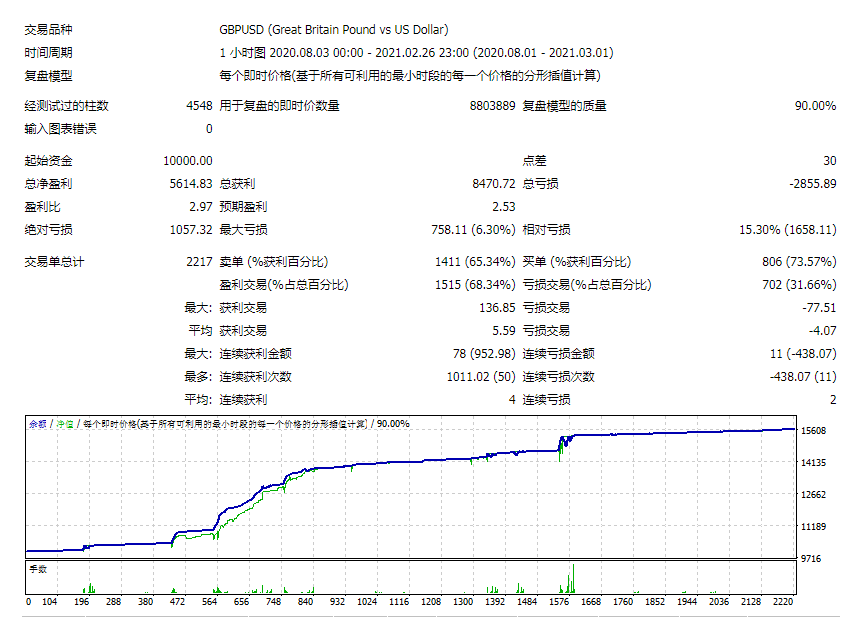
Task: Click the 交易单总计 value 2217
Action: [199, 262]
